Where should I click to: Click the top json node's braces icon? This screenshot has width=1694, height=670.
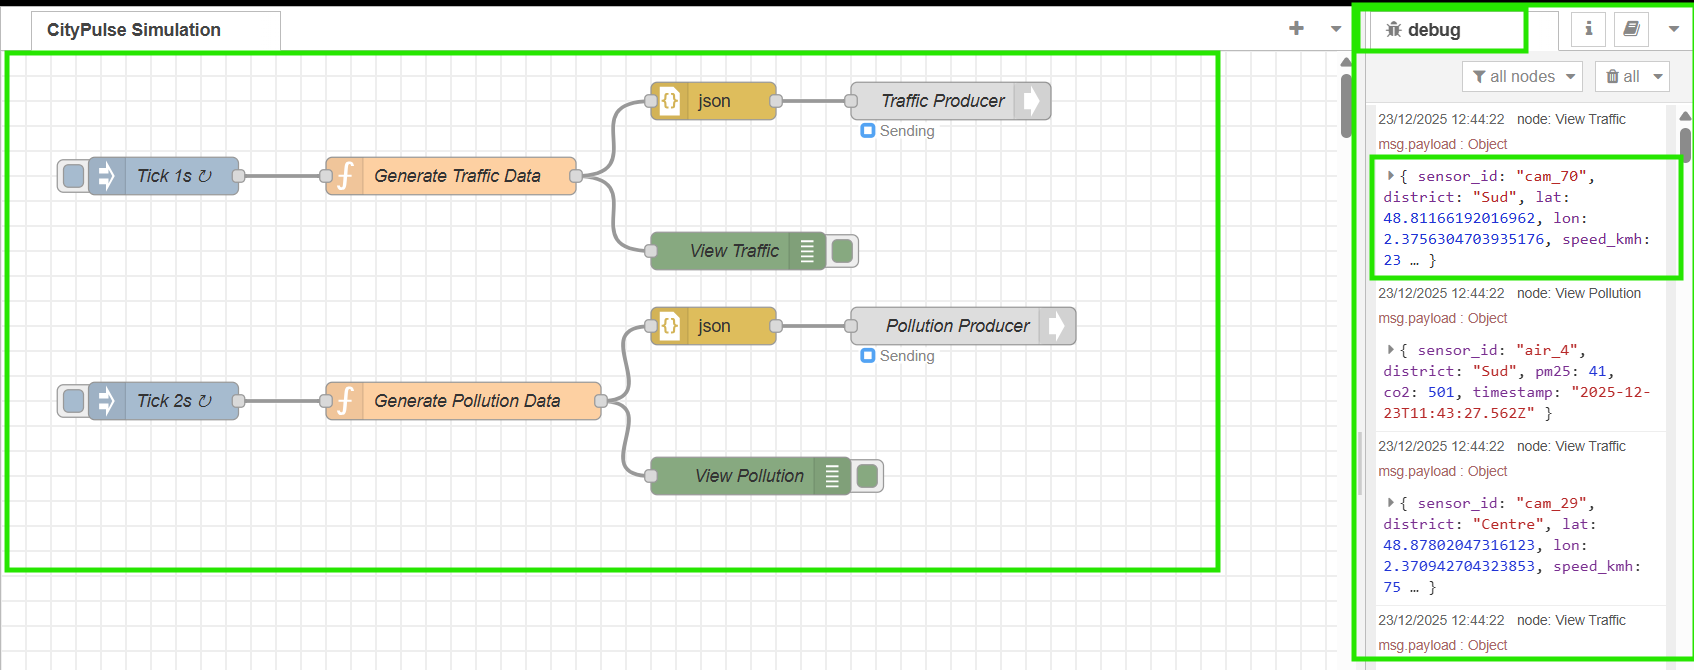click(670, 101)
